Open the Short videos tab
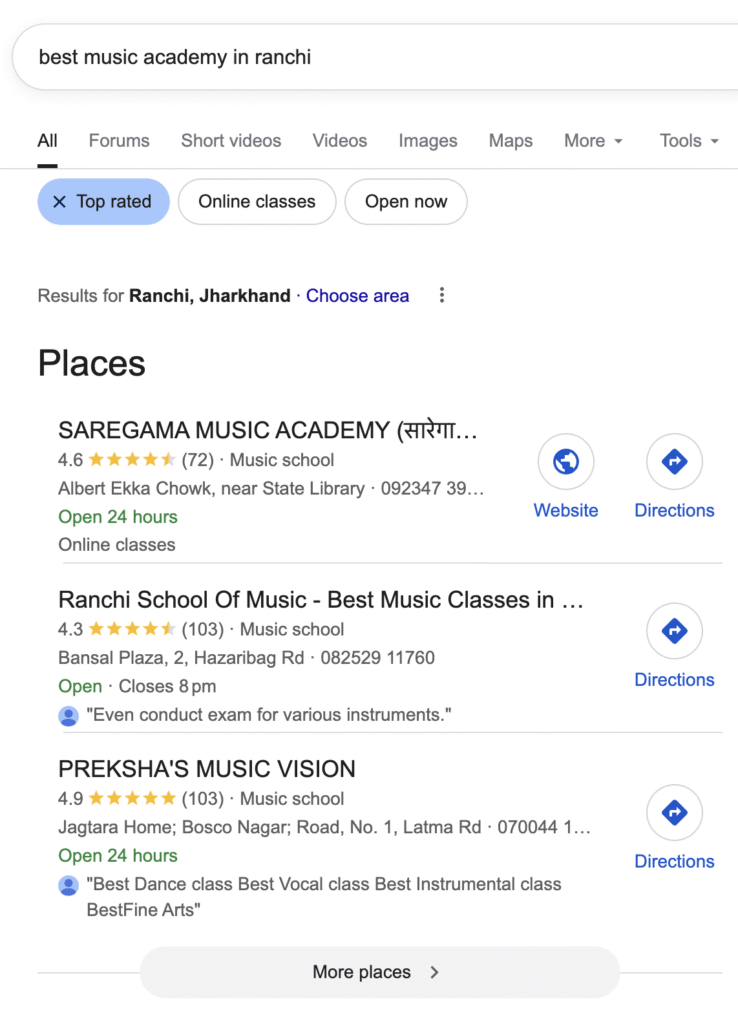Screen dimensions: 738x1024 (231, 141)
